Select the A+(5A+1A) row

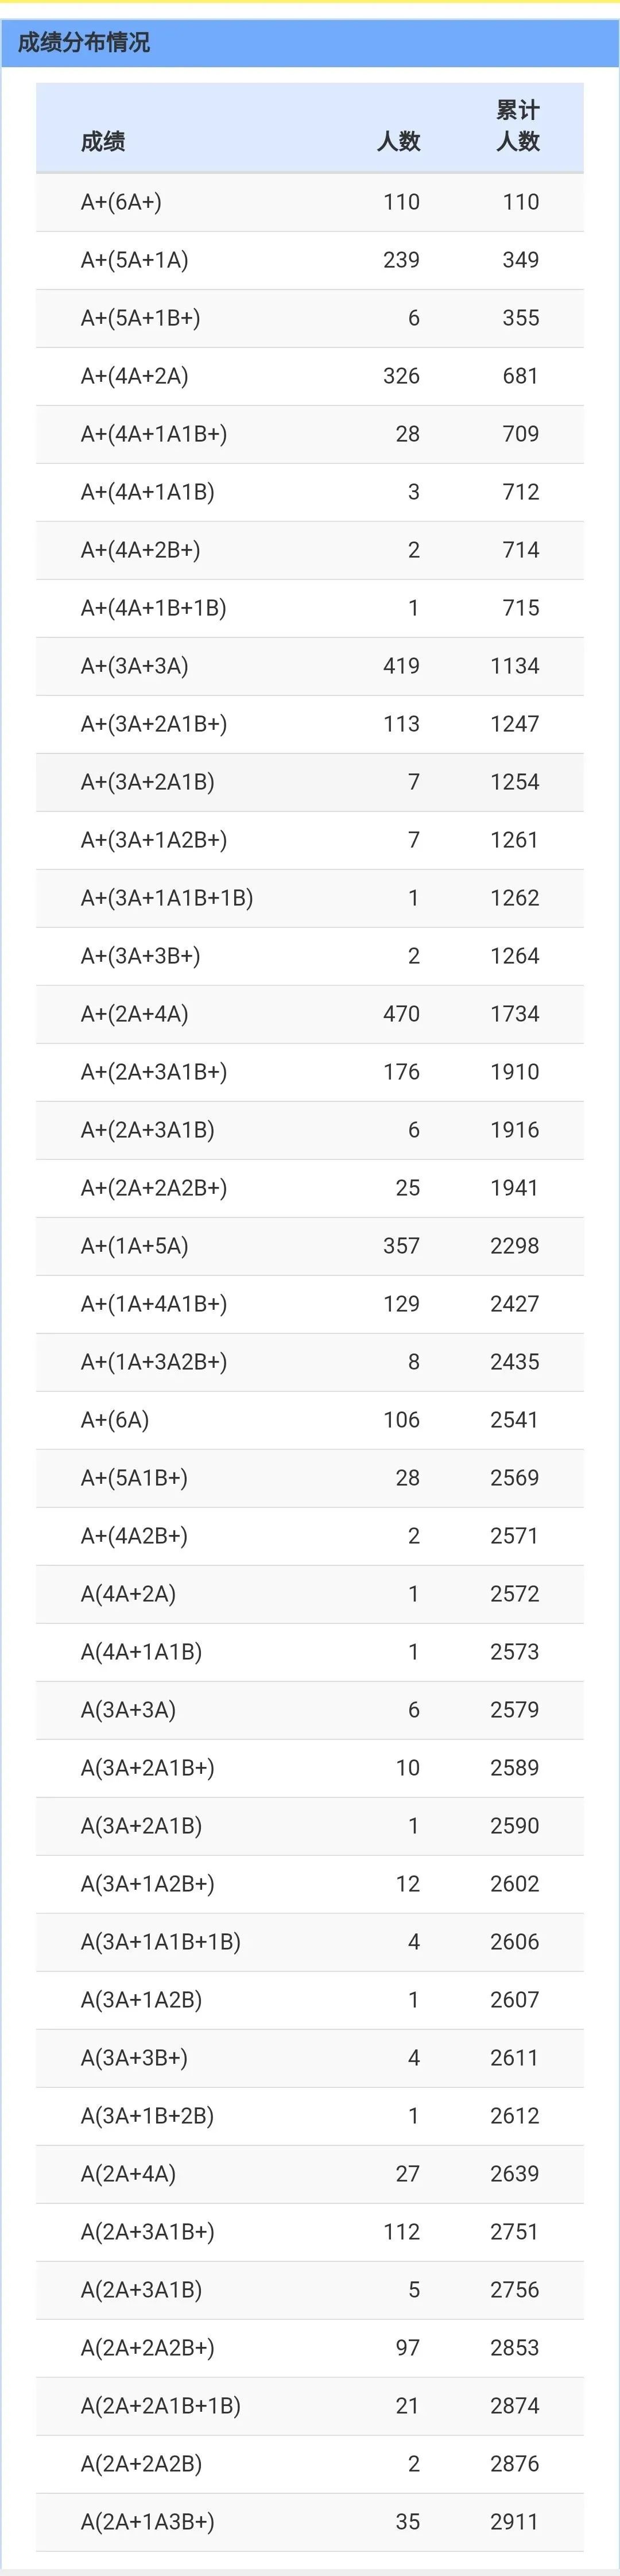point(310,260)
